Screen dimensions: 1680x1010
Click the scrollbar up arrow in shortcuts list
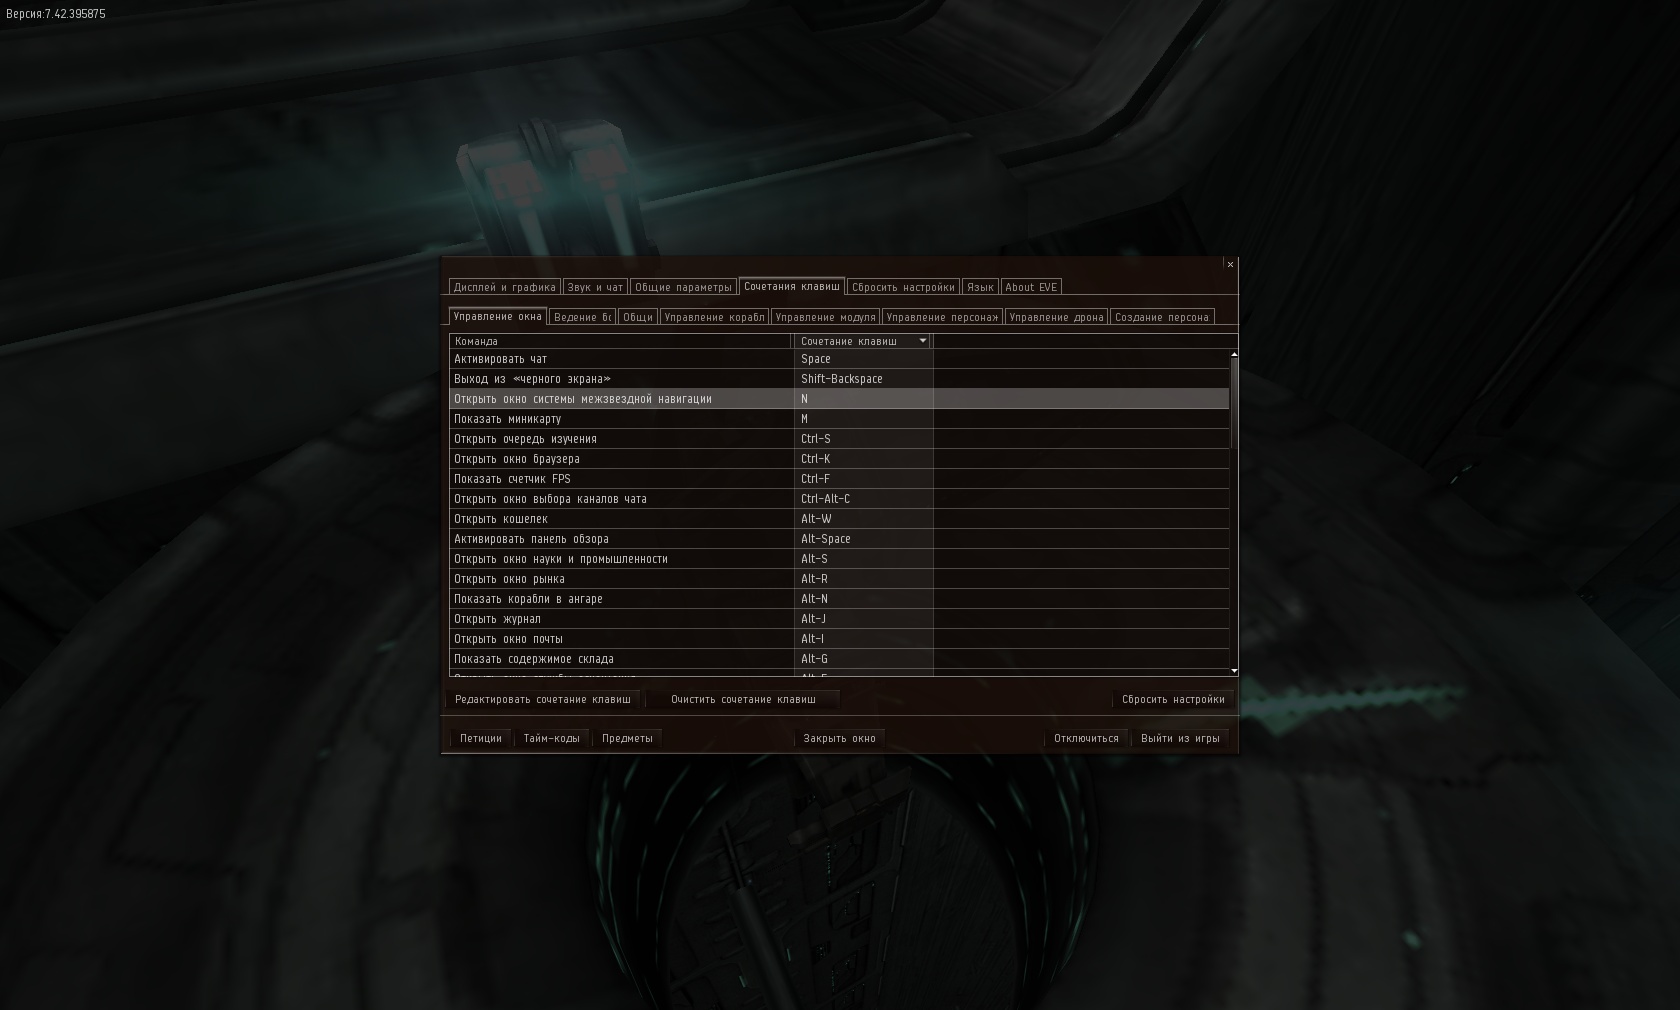click(1234, 354)
